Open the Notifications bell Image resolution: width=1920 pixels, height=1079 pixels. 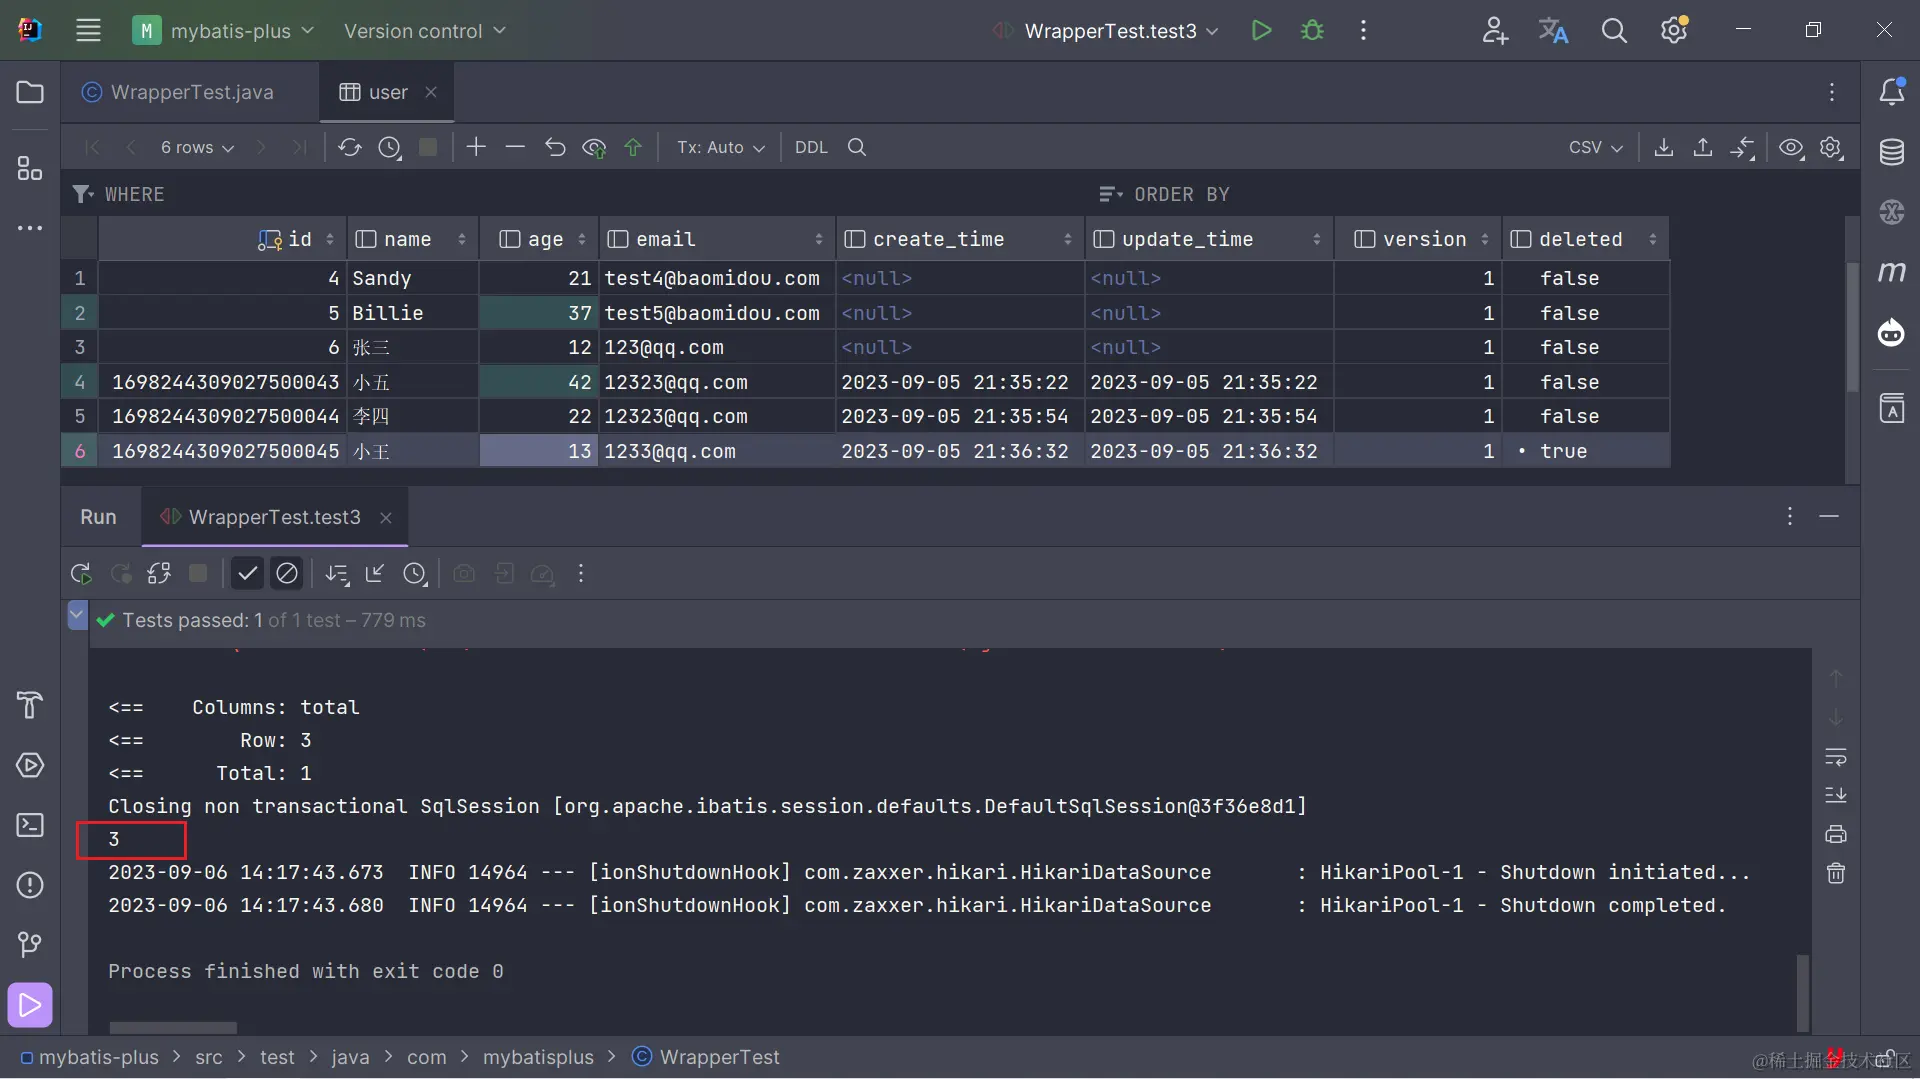(x=1892, y=92)
